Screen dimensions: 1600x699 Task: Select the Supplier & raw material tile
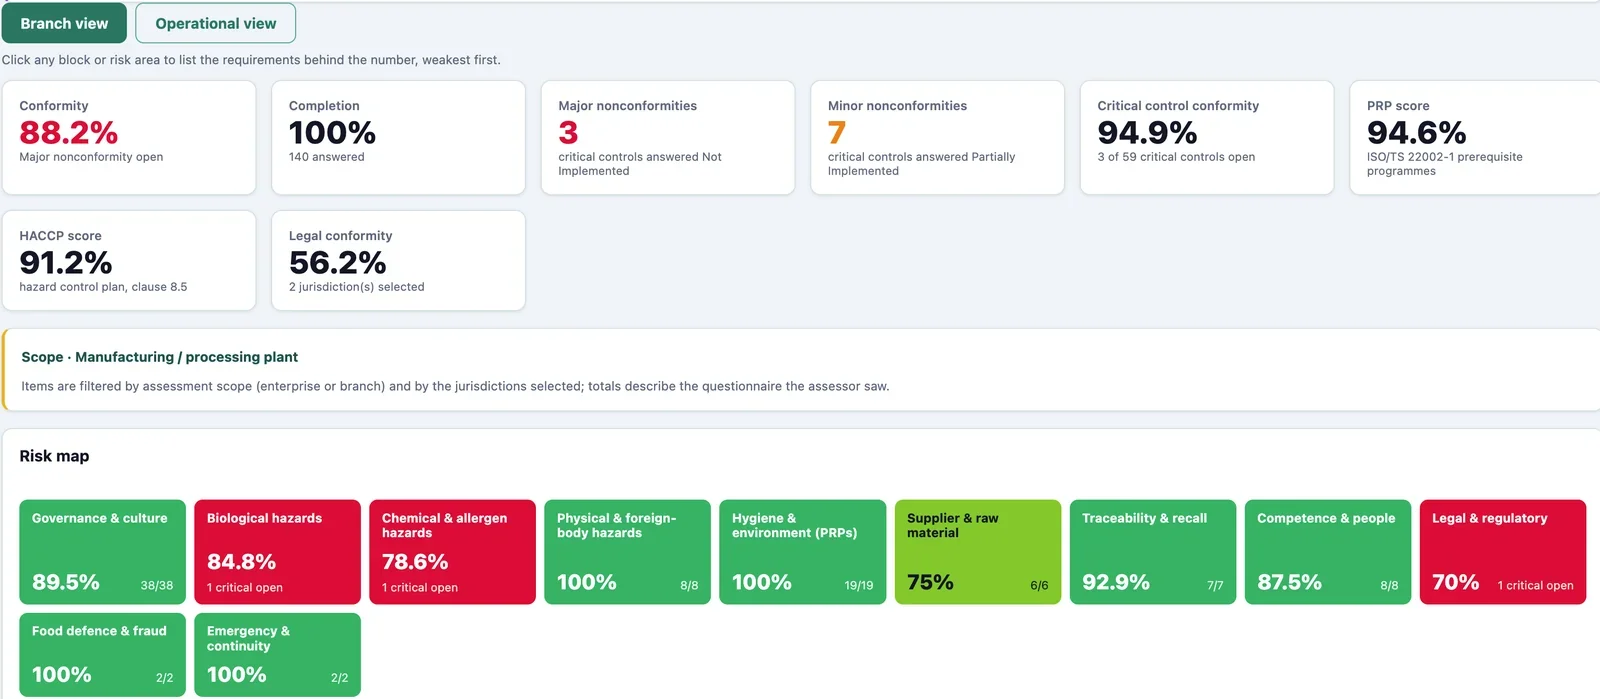coord(978,552)
